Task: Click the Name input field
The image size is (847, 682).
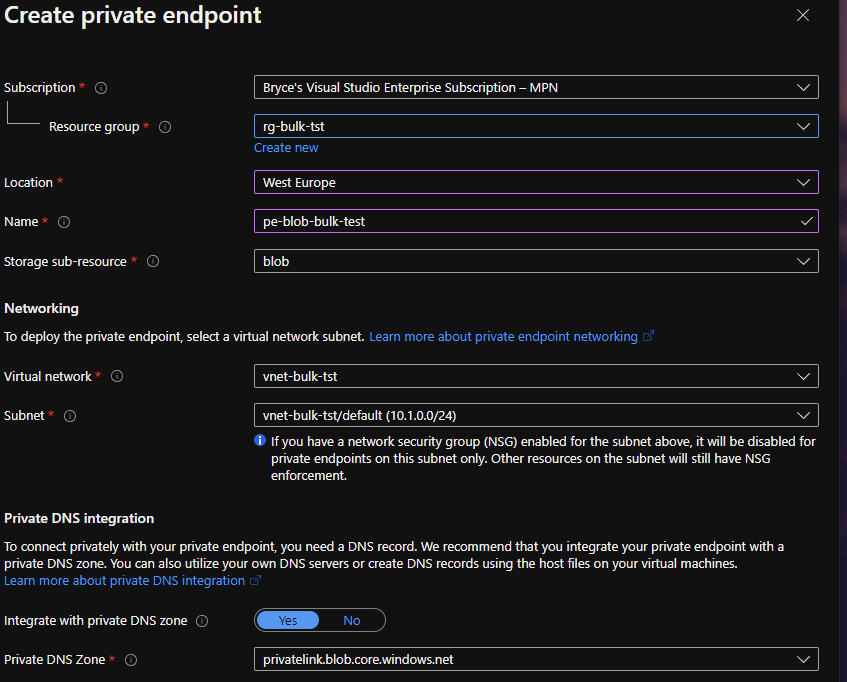Action: click(x=528, y=222)
